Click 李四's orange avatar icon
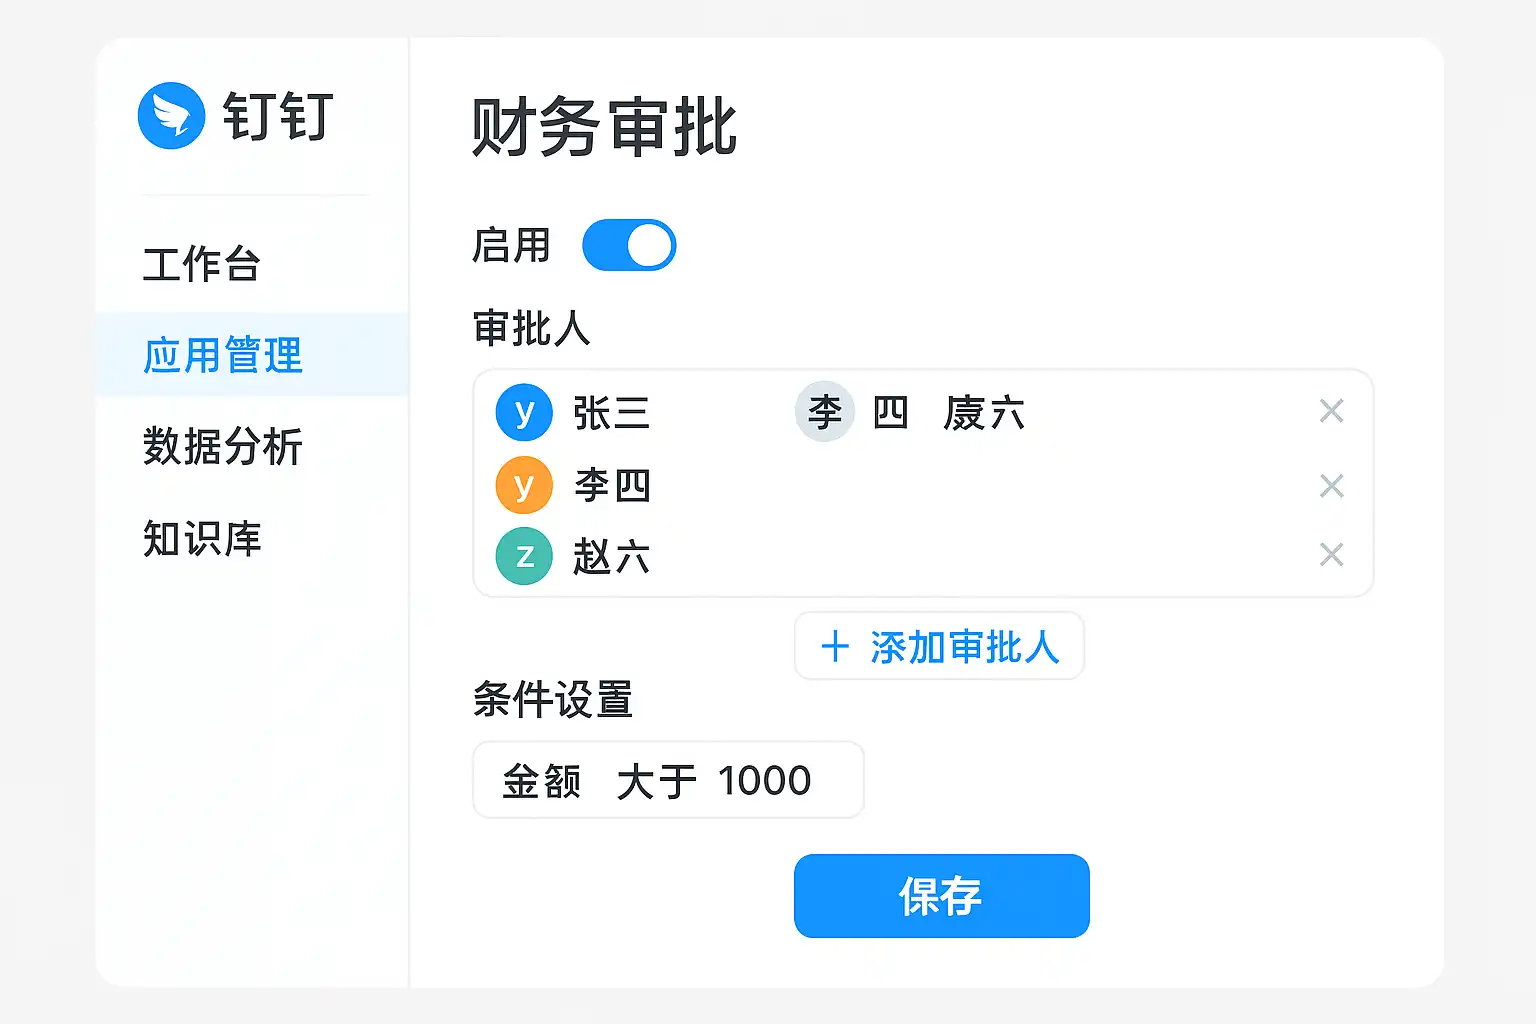The width and height of the screenshot is (1536, 1024). pos(524,485)
